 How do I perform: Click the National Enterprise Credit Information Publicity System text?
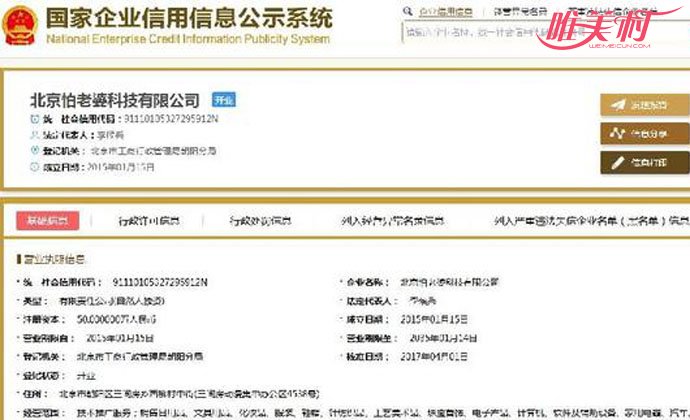[x=188, y=39]
